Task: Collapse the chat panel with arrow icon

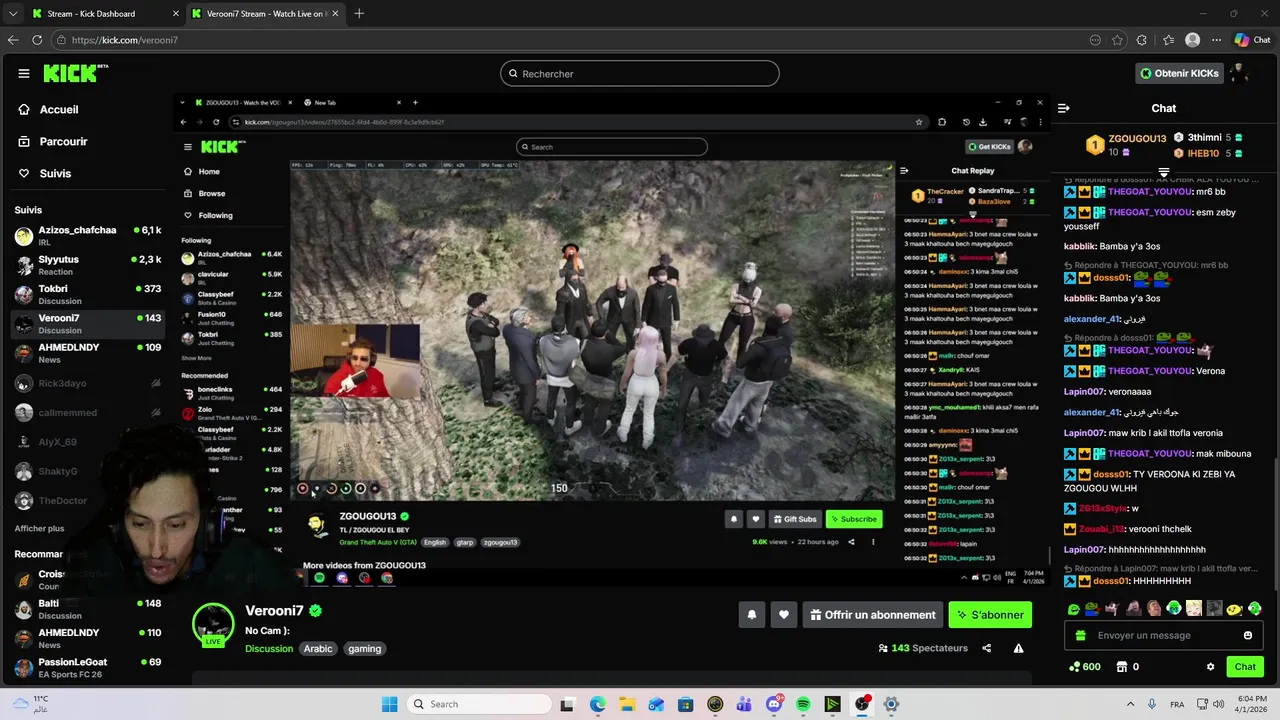Action: click(x=1064, y=108)
